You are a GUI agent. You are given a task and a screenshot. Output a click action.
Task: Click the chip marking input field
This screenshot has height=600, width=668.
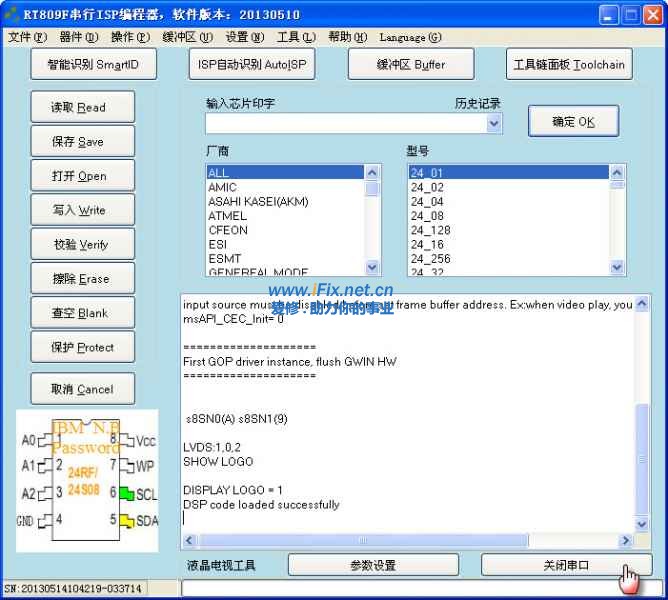pyautogui.click(x=345, y=124)
